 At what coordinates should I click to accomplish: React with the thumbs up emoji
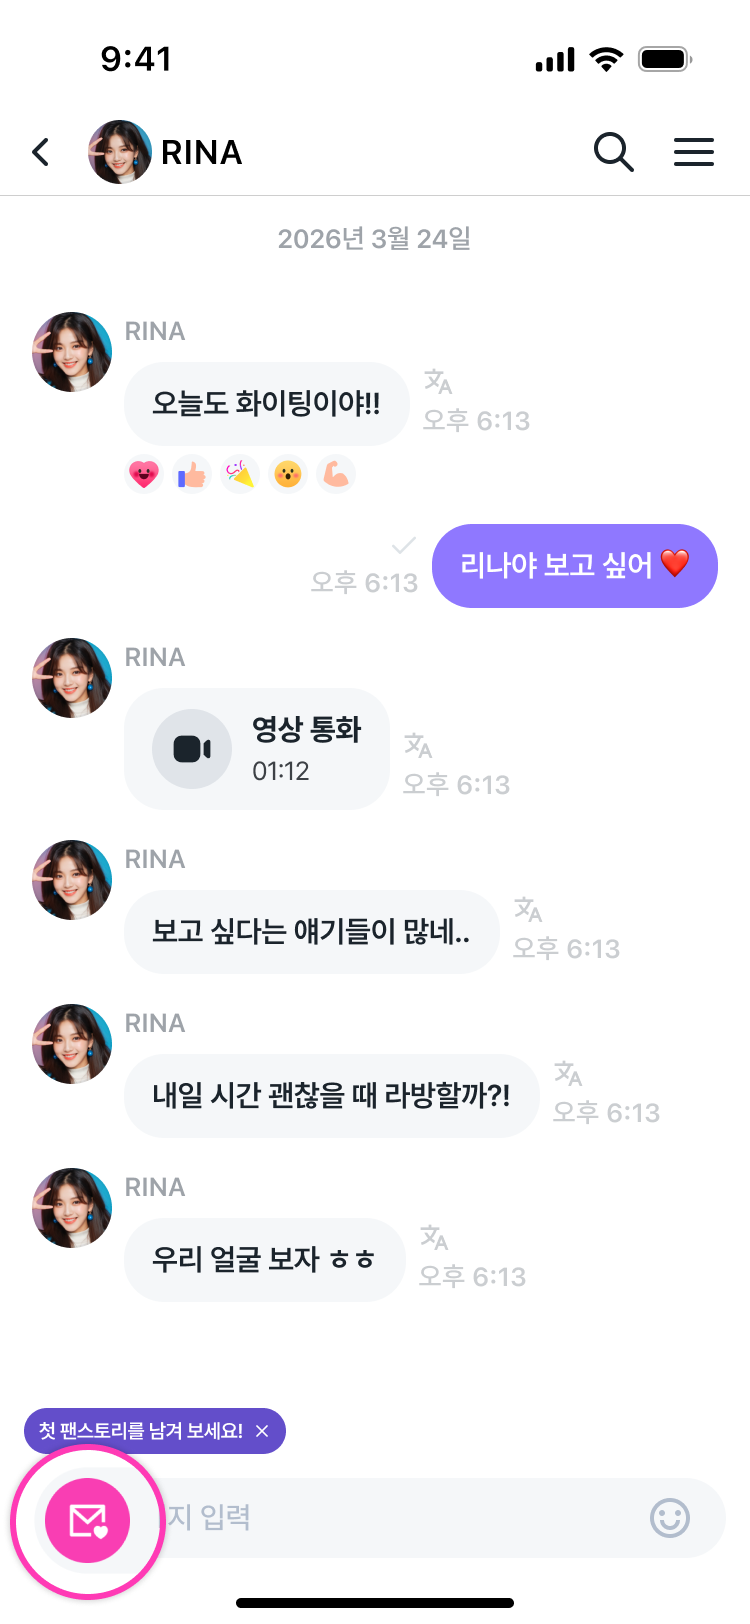pos(192,474)
